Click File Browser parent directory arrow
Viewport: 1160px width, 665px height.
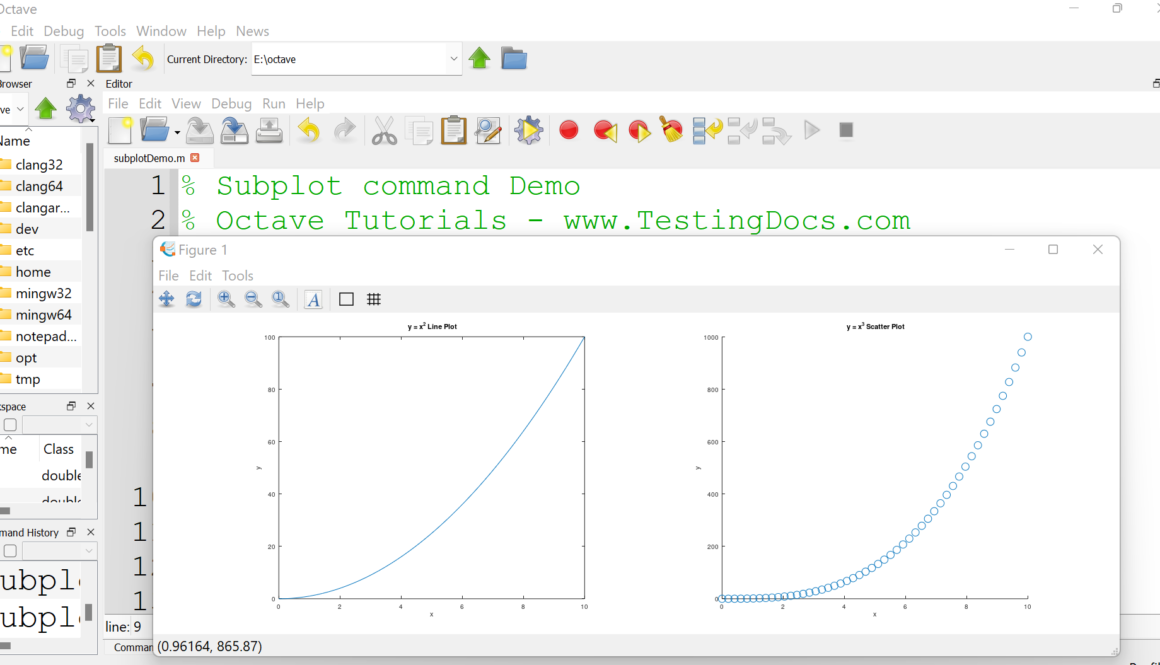tap(46, 109)
